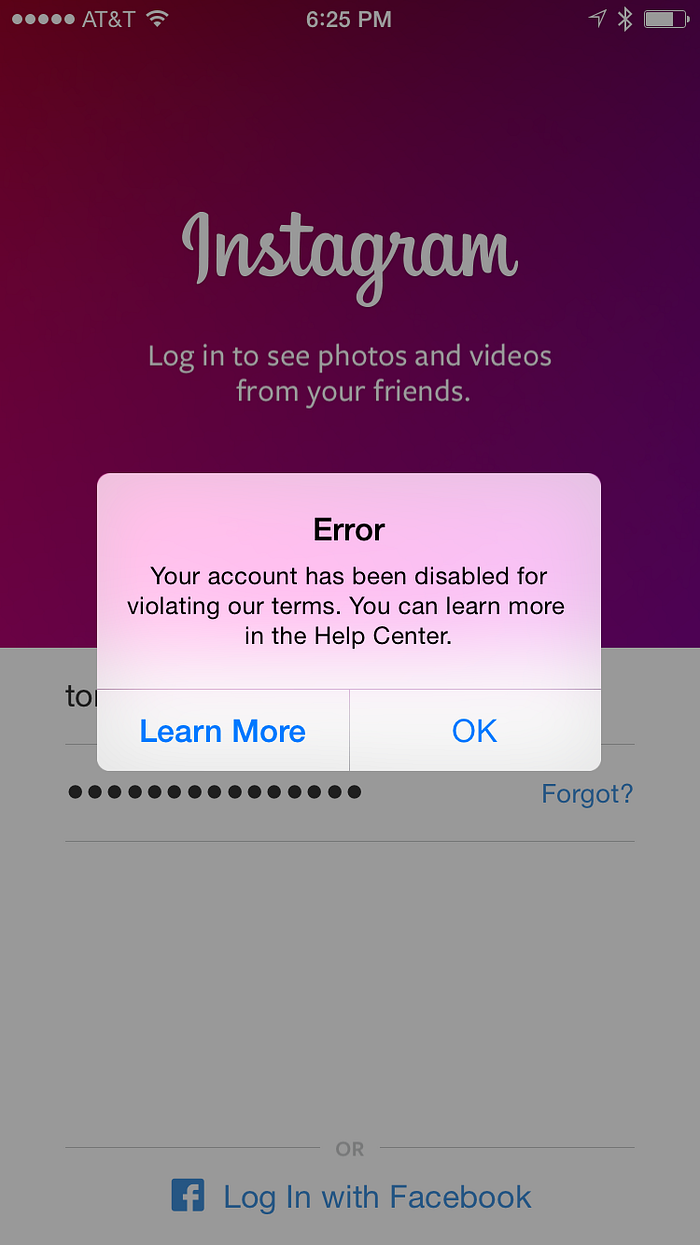This screenshot has height=1245, width=700.
Task: Tap the location services arrow icon
Action: [597, 19]
